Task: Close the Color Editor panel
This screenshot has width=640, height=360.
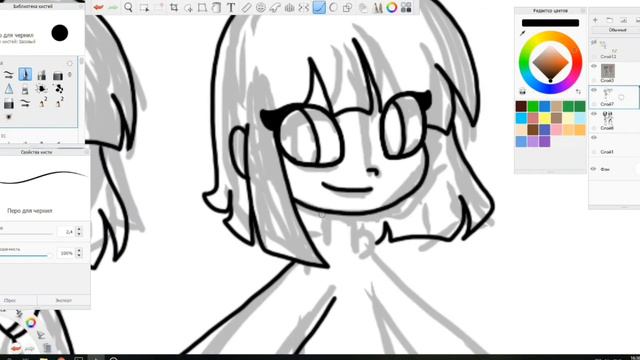Action: pyautogui.click(x=582, y=11)
